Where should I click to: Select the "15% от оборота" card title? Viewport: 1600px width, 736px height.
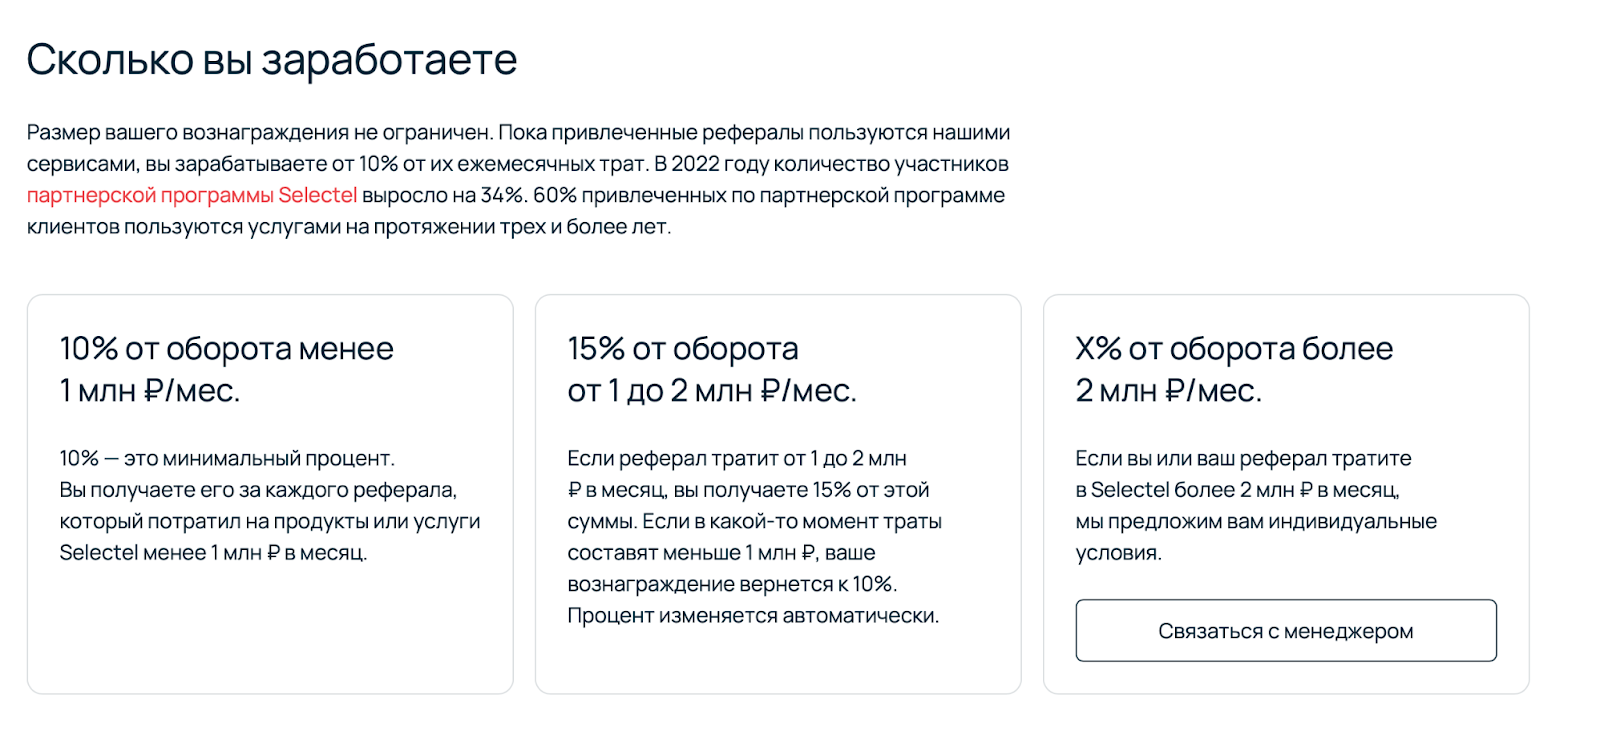[683, 349]
